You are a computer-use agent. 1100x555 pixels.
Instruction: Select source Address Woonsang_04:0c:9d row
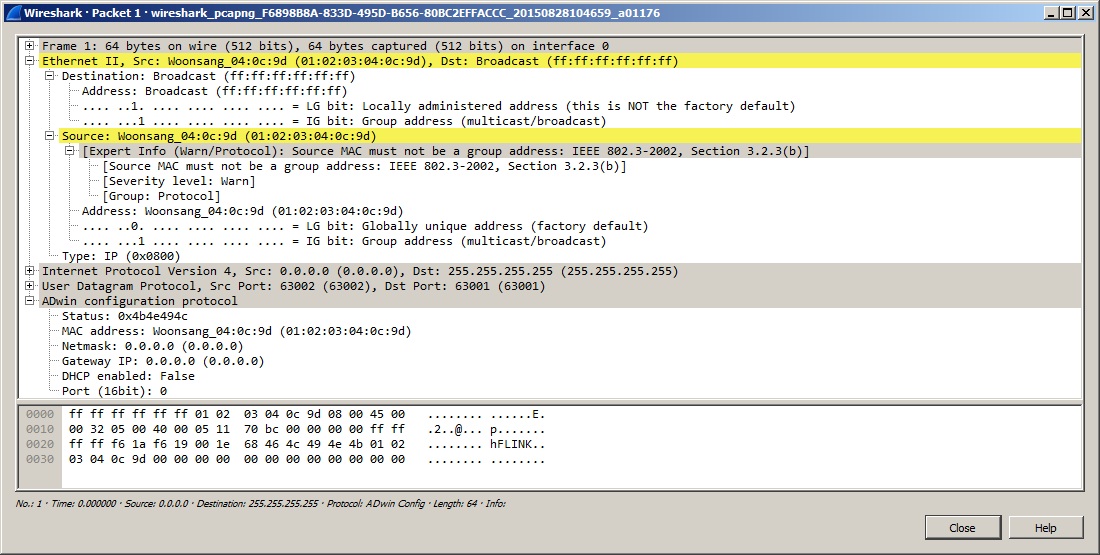click(242, 211)
